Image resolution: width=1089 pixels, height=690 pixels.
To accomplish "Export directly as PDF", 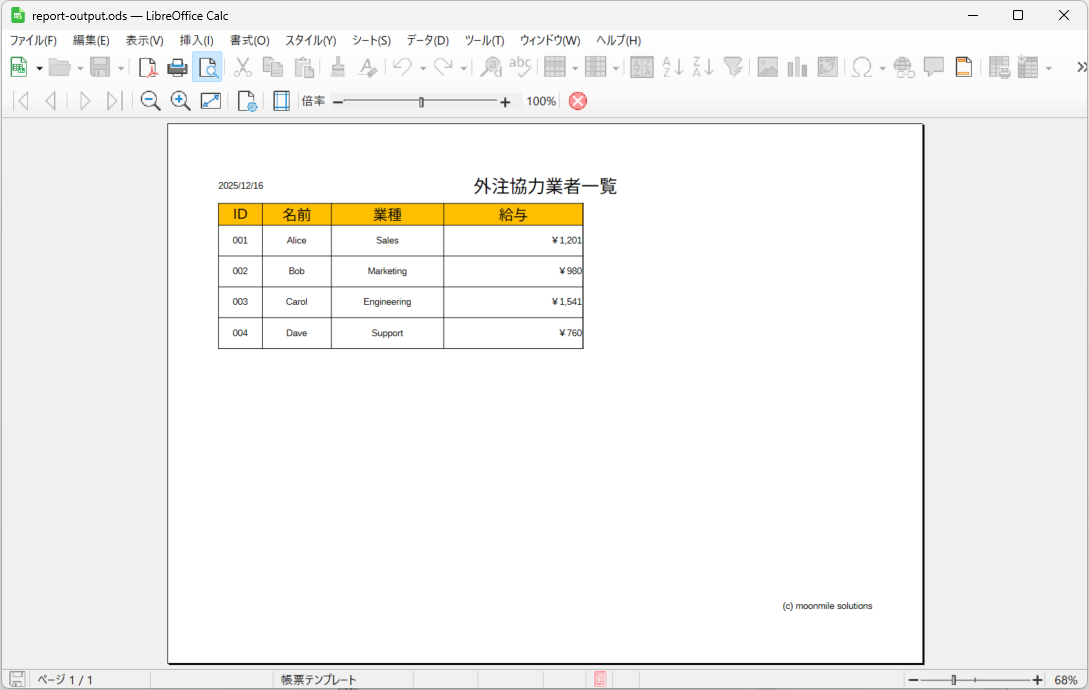I will point(148,68).
